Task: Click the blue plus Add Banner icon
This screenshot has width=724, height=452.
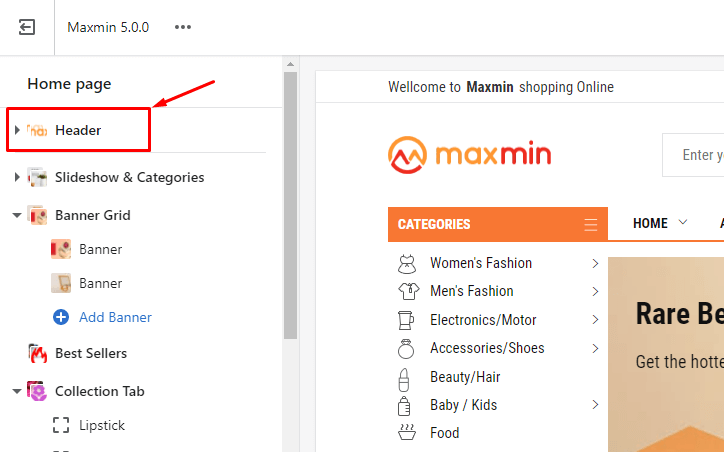Action: [61, 317]
